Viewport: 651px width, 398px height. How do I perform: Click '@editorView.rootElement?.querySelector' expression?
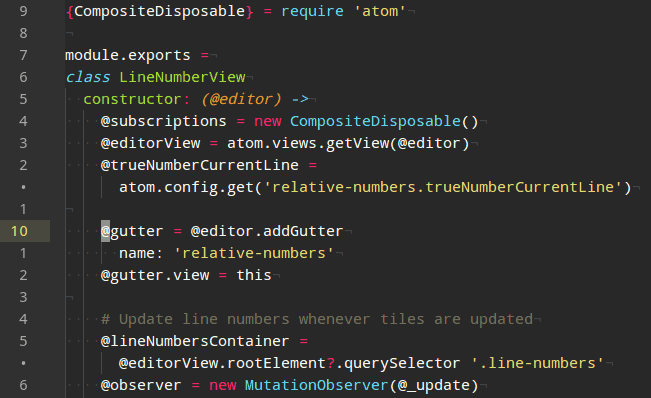click(289, 363)
